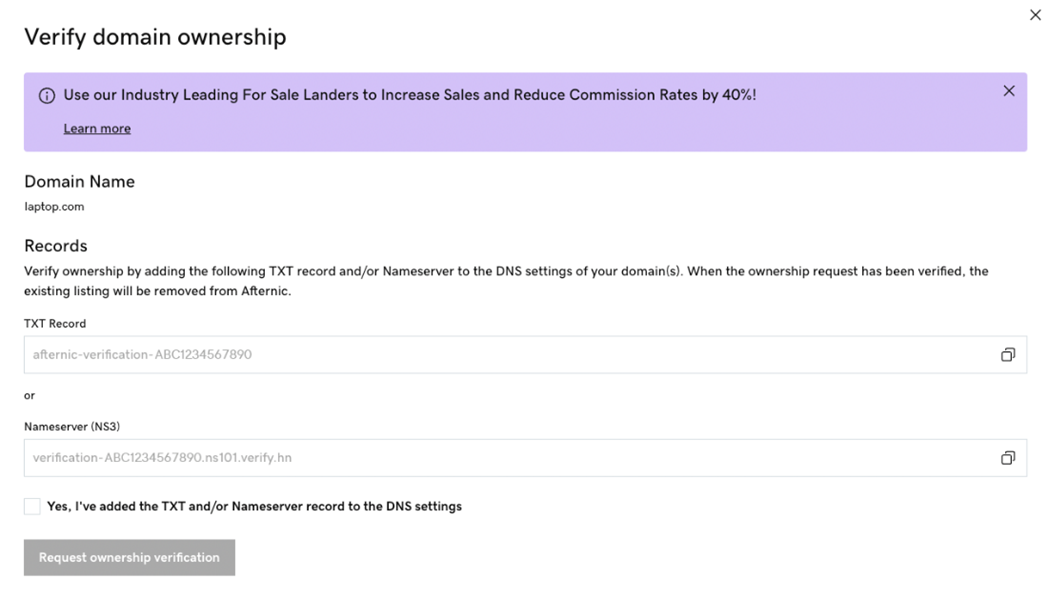Select the laptop.com domain name text
Viewport: 1048px width, 598px height.
click(54, 207)
